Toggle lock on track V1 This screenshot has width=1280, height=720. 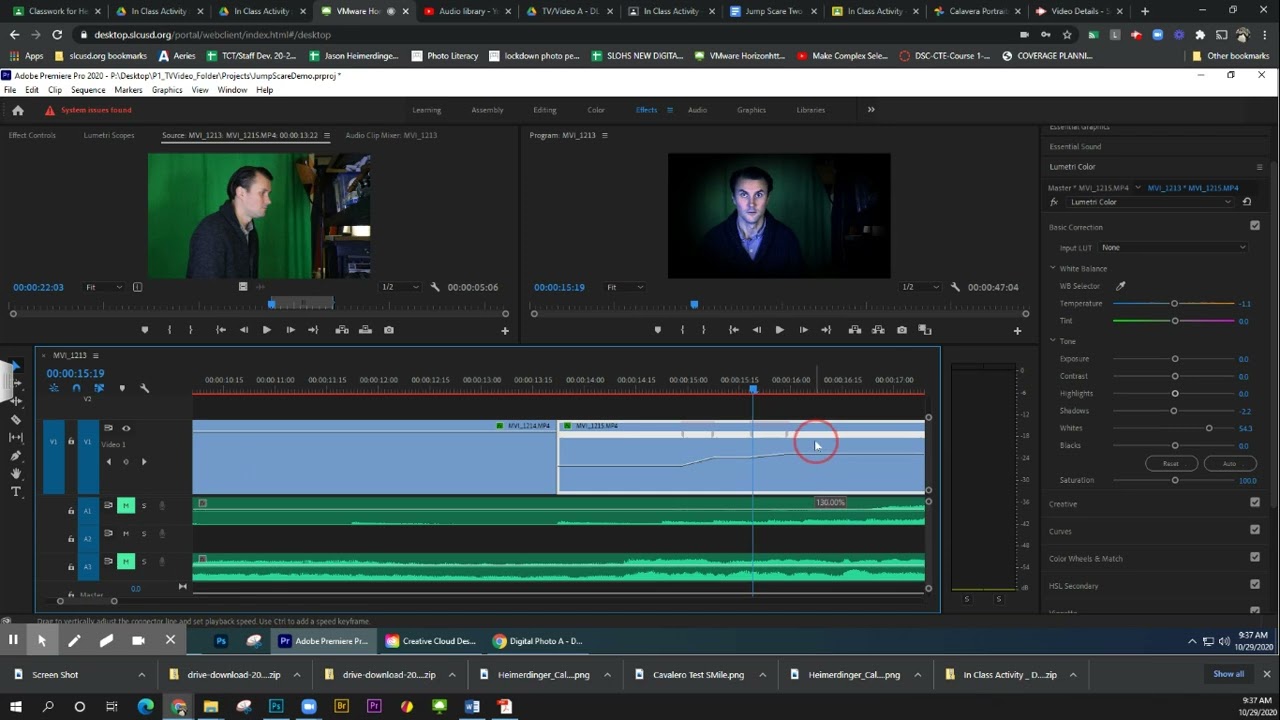pyautogui.click(x=71, y=441)
